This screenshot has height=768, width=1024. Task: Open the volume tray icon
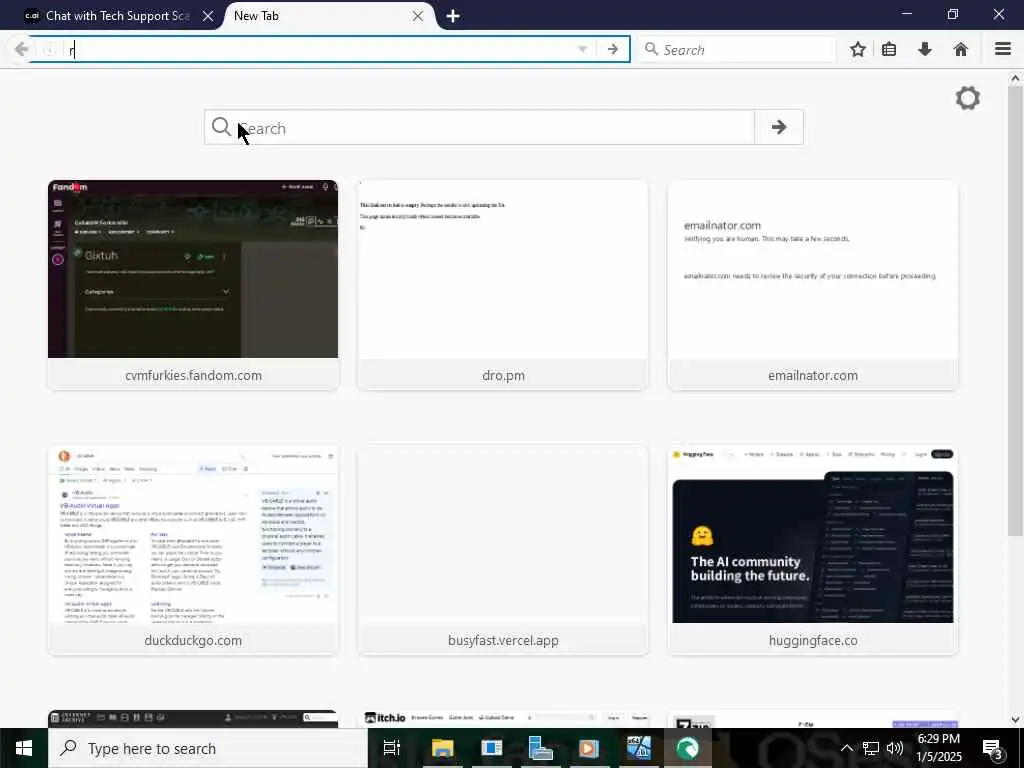tap(895, 748)
